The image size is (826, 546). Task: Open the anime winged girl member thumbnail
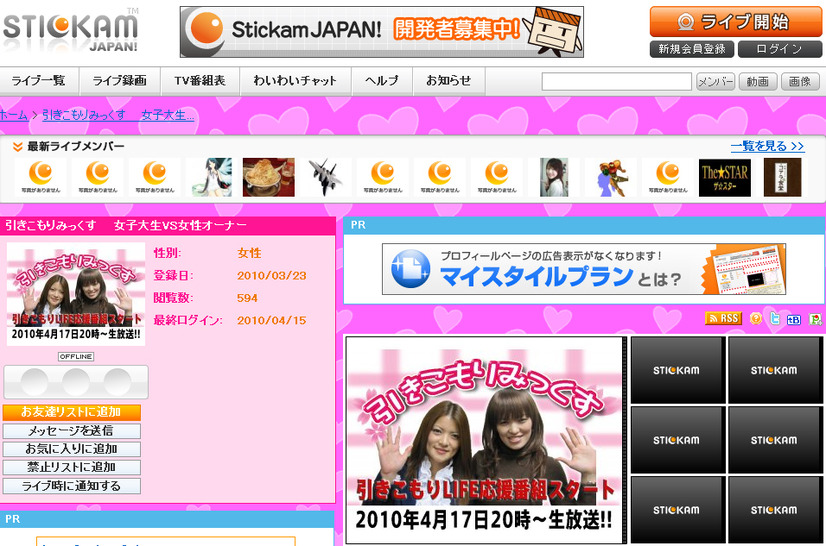[212, 177]
